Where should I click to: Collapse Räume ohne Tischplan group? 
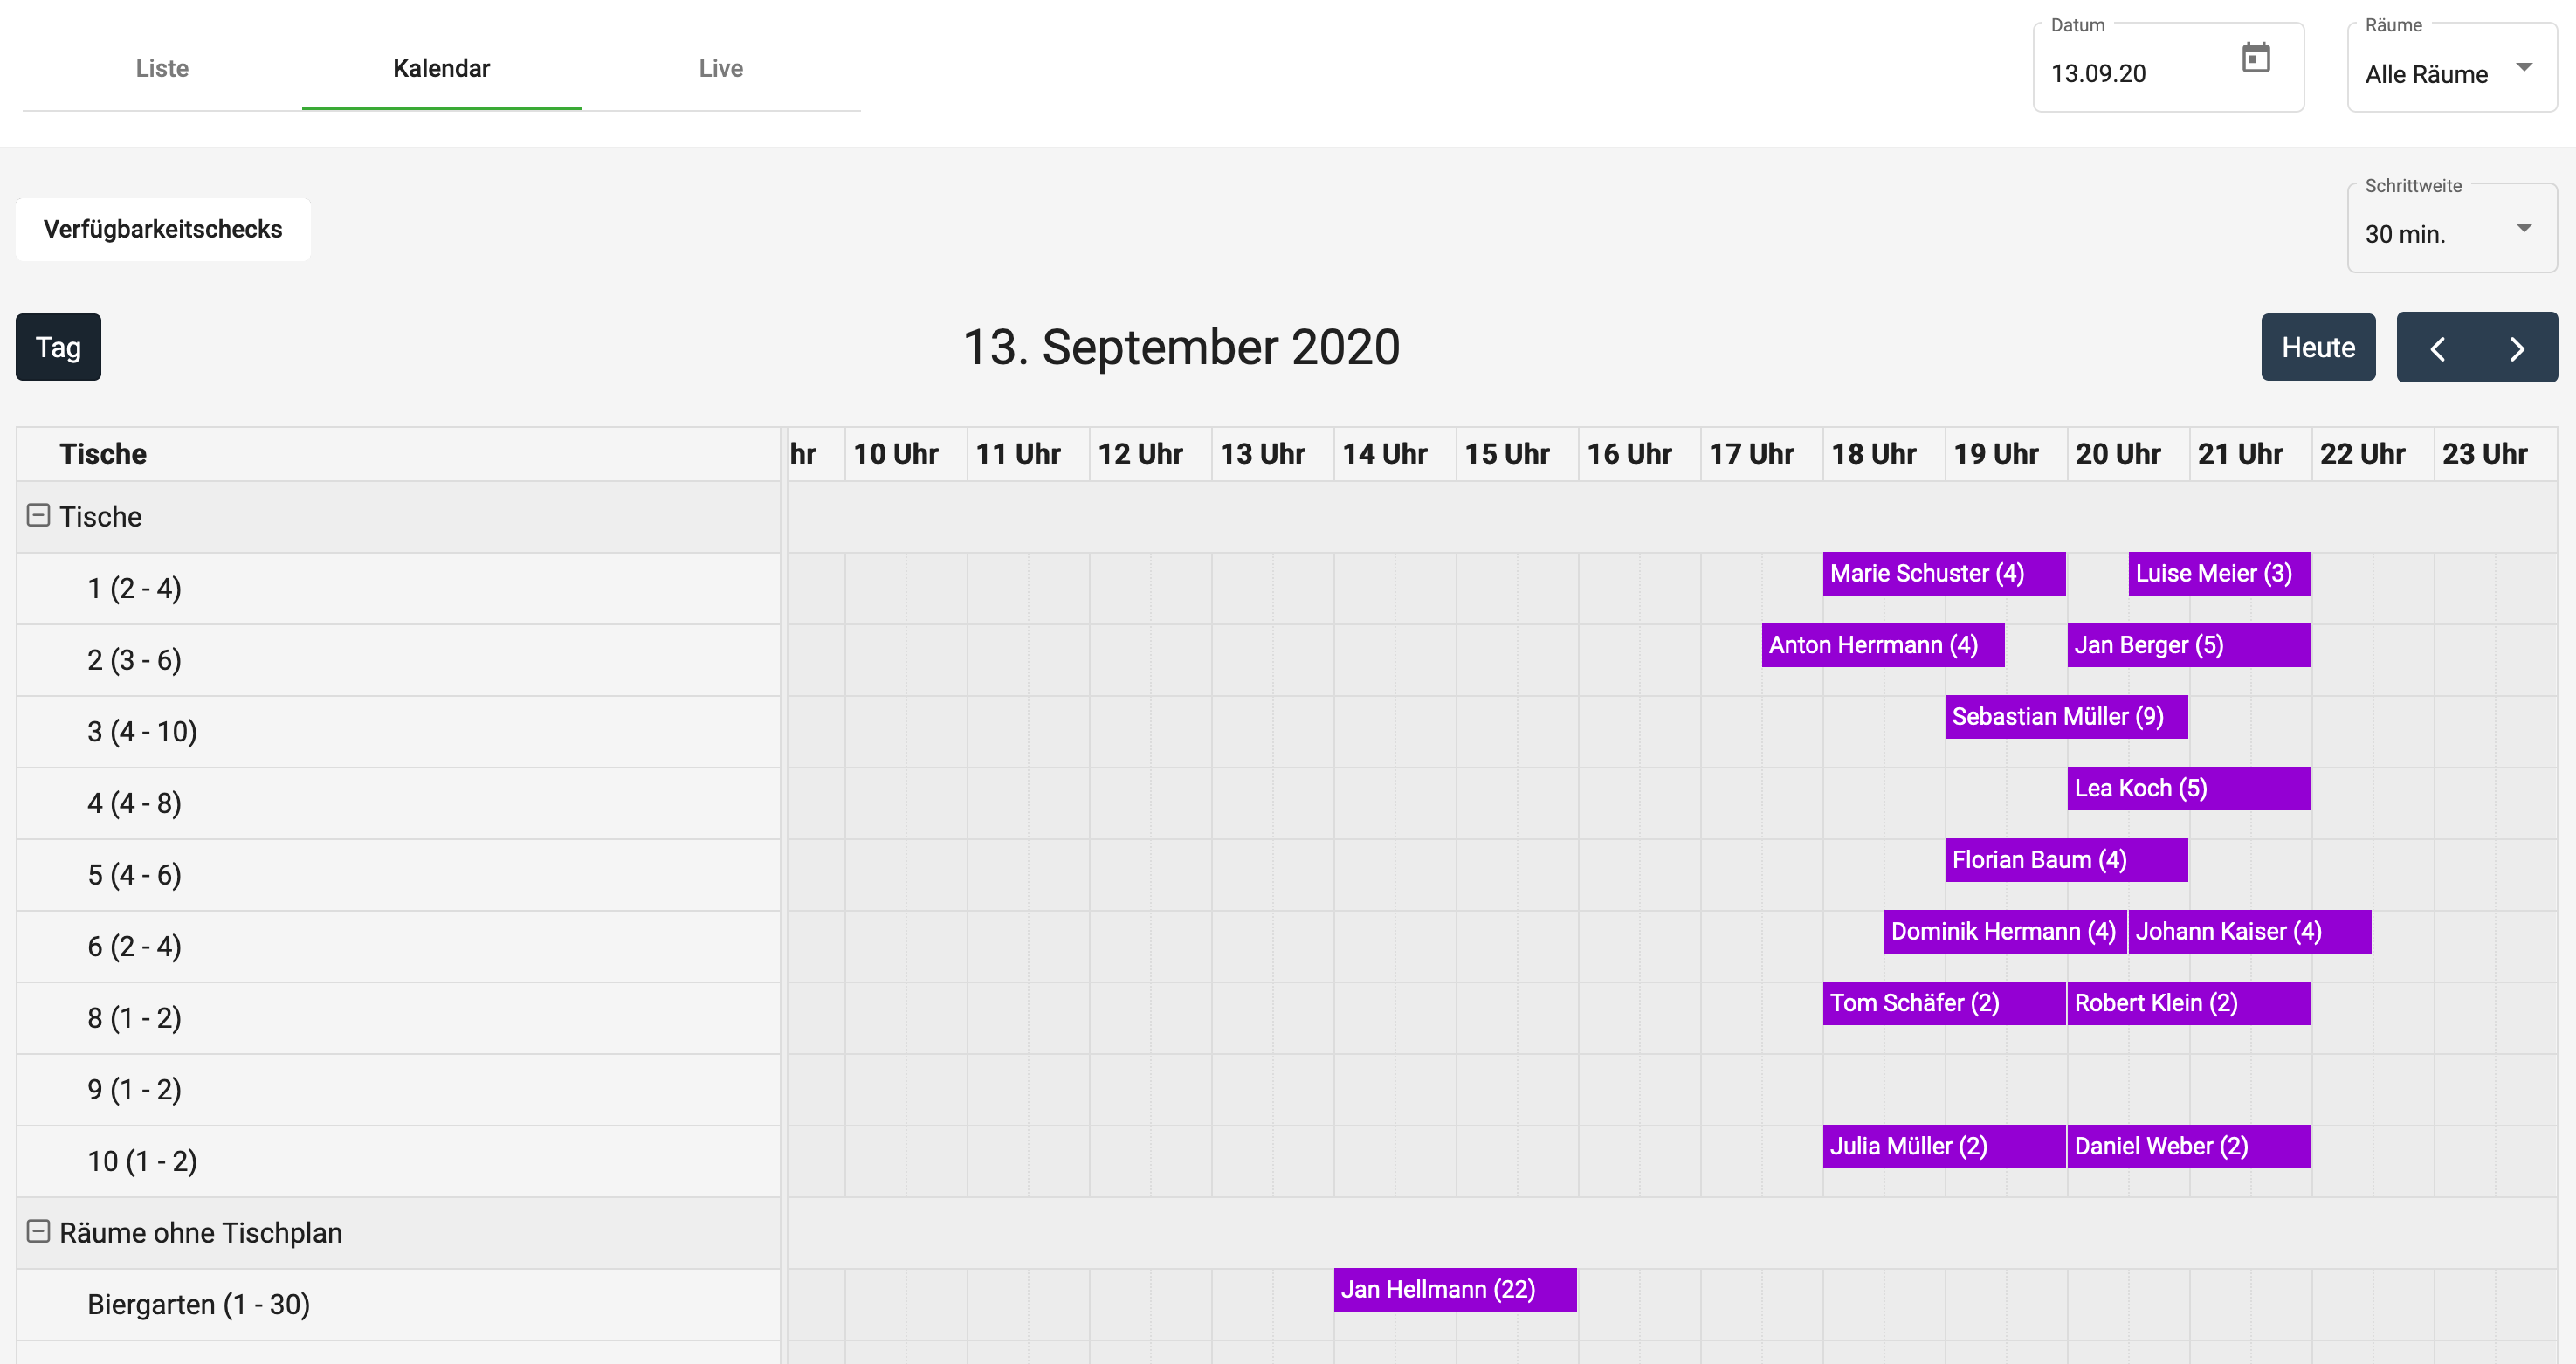38,1231
